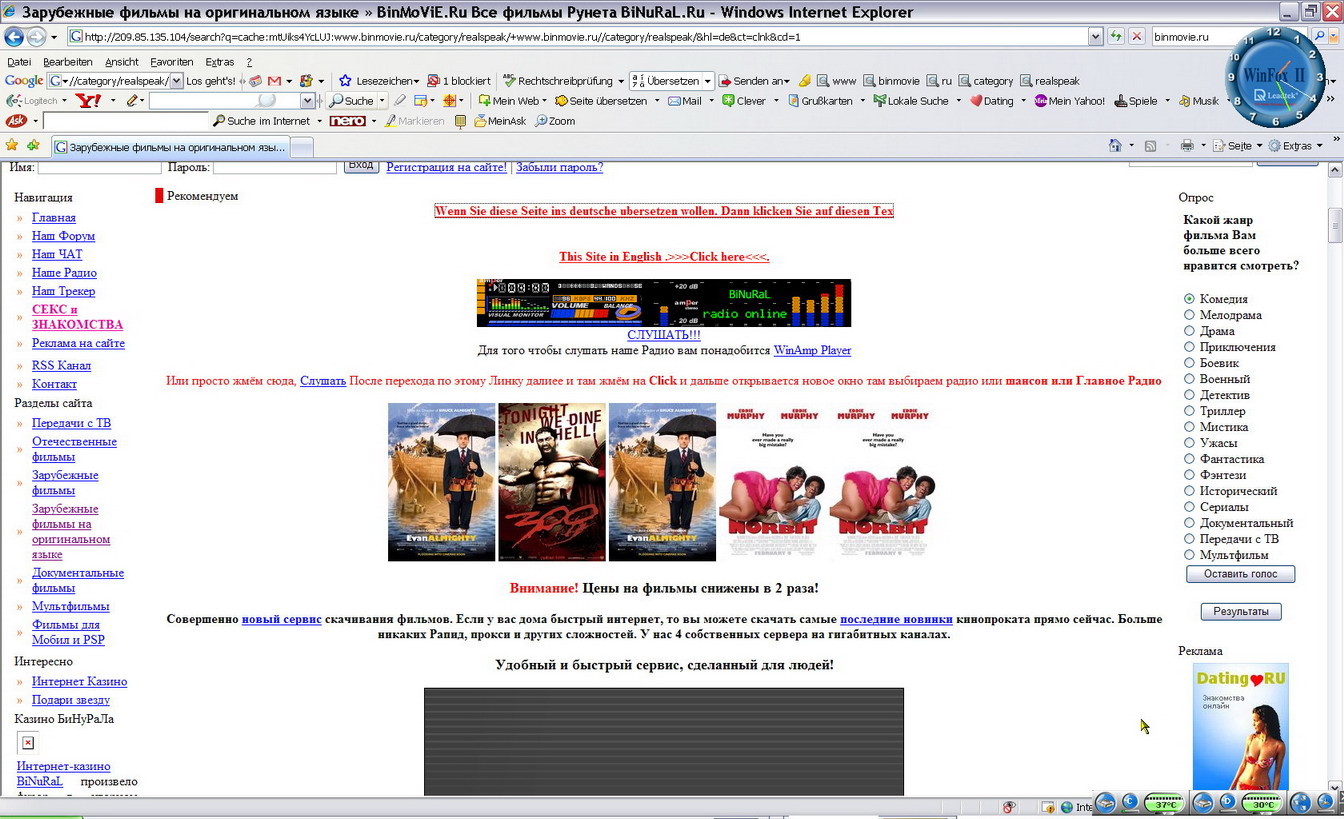Image resolution: width=1344 pixels, height=819 pixels.
Task: Click the Zoom magnifier toolbar item
Action: tap(555, 121)
